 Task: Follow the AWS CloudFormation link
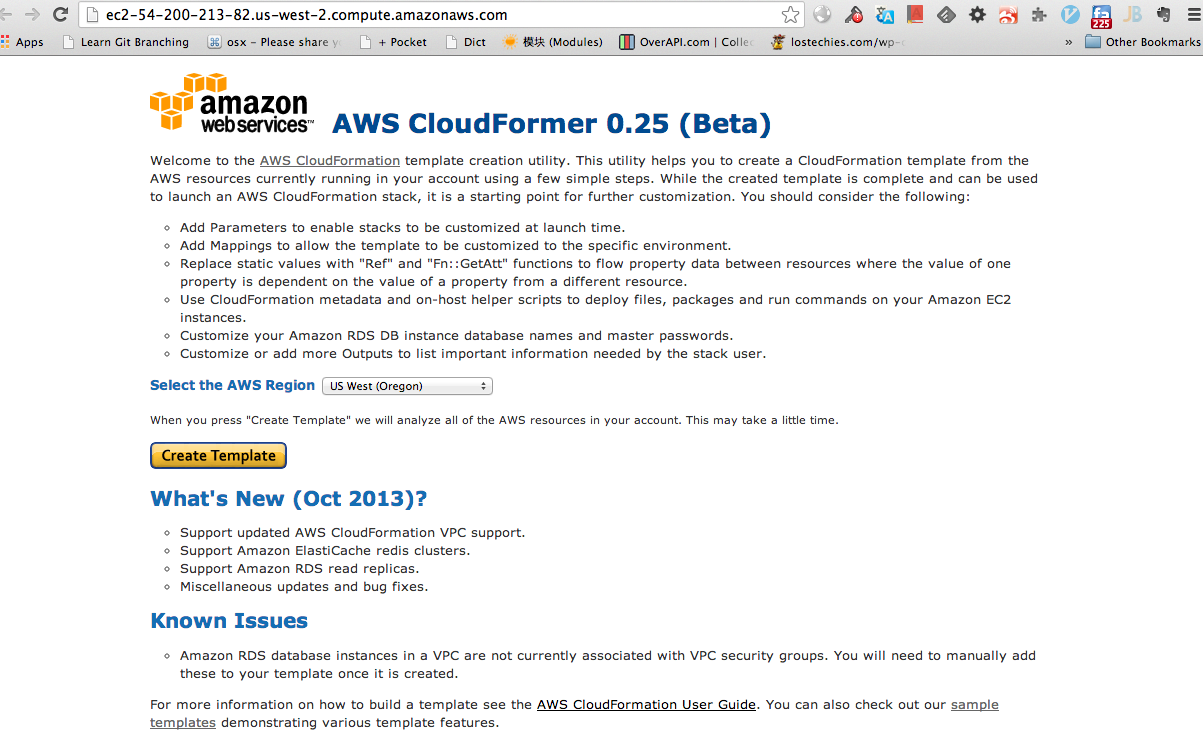(x=330, y=160)
